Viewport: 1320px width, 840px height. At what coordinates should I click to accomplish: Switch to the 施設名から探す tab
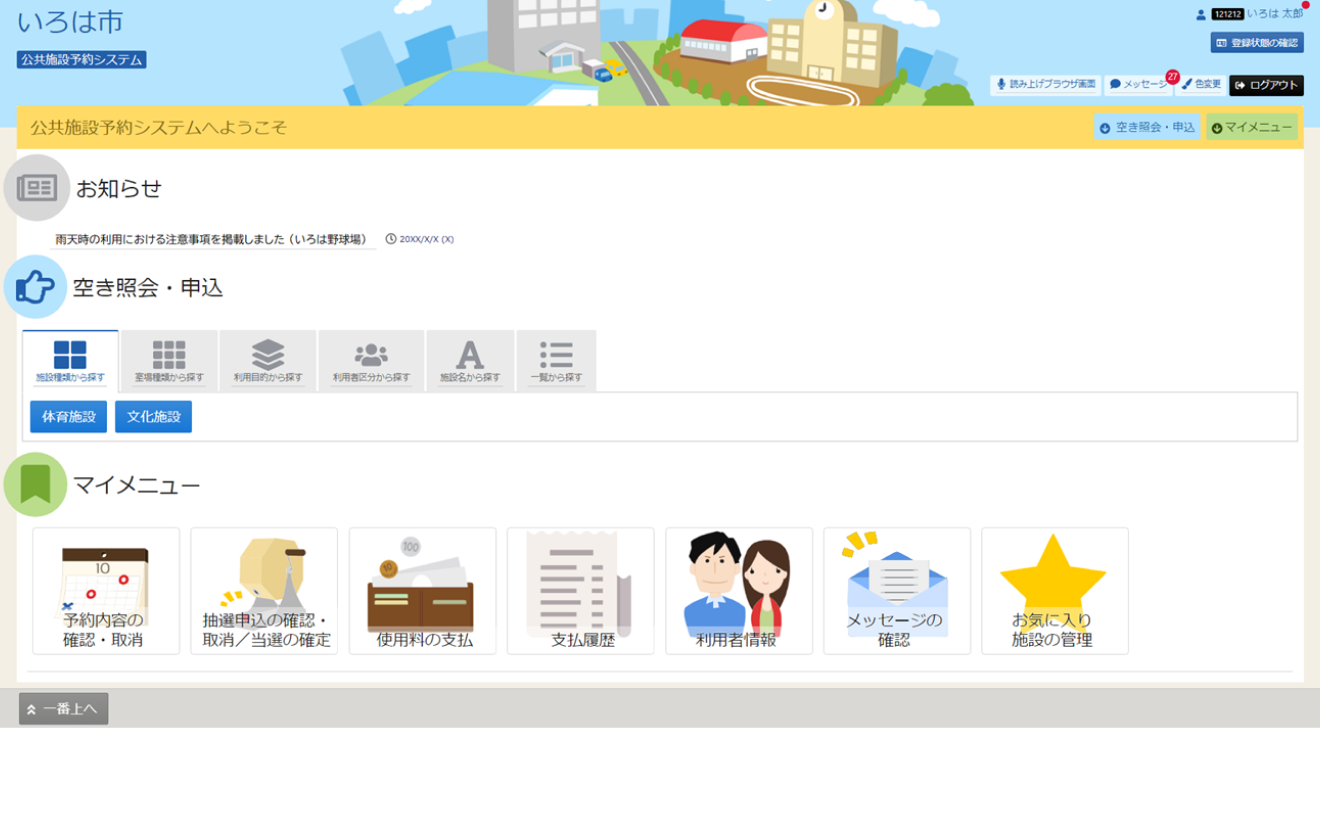click(x=470, y=361)
